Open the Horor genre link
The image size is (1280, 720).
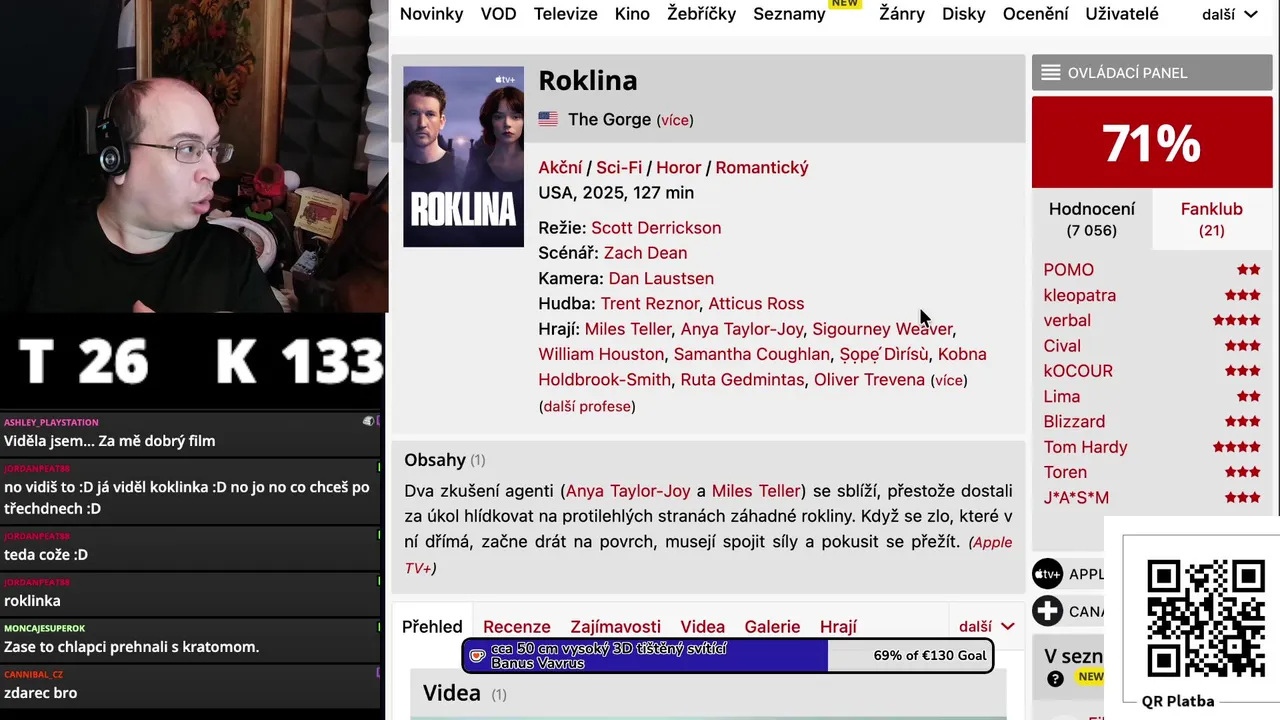(x=678, y=168)
